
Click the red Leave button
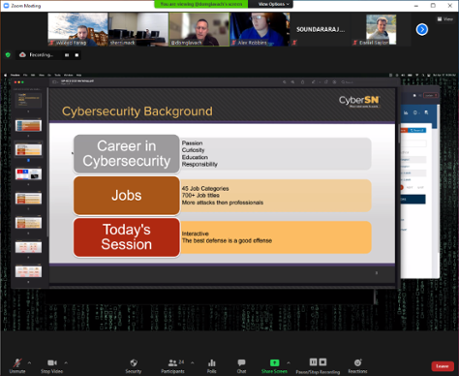pyautogui.click(x=442, y=366)
